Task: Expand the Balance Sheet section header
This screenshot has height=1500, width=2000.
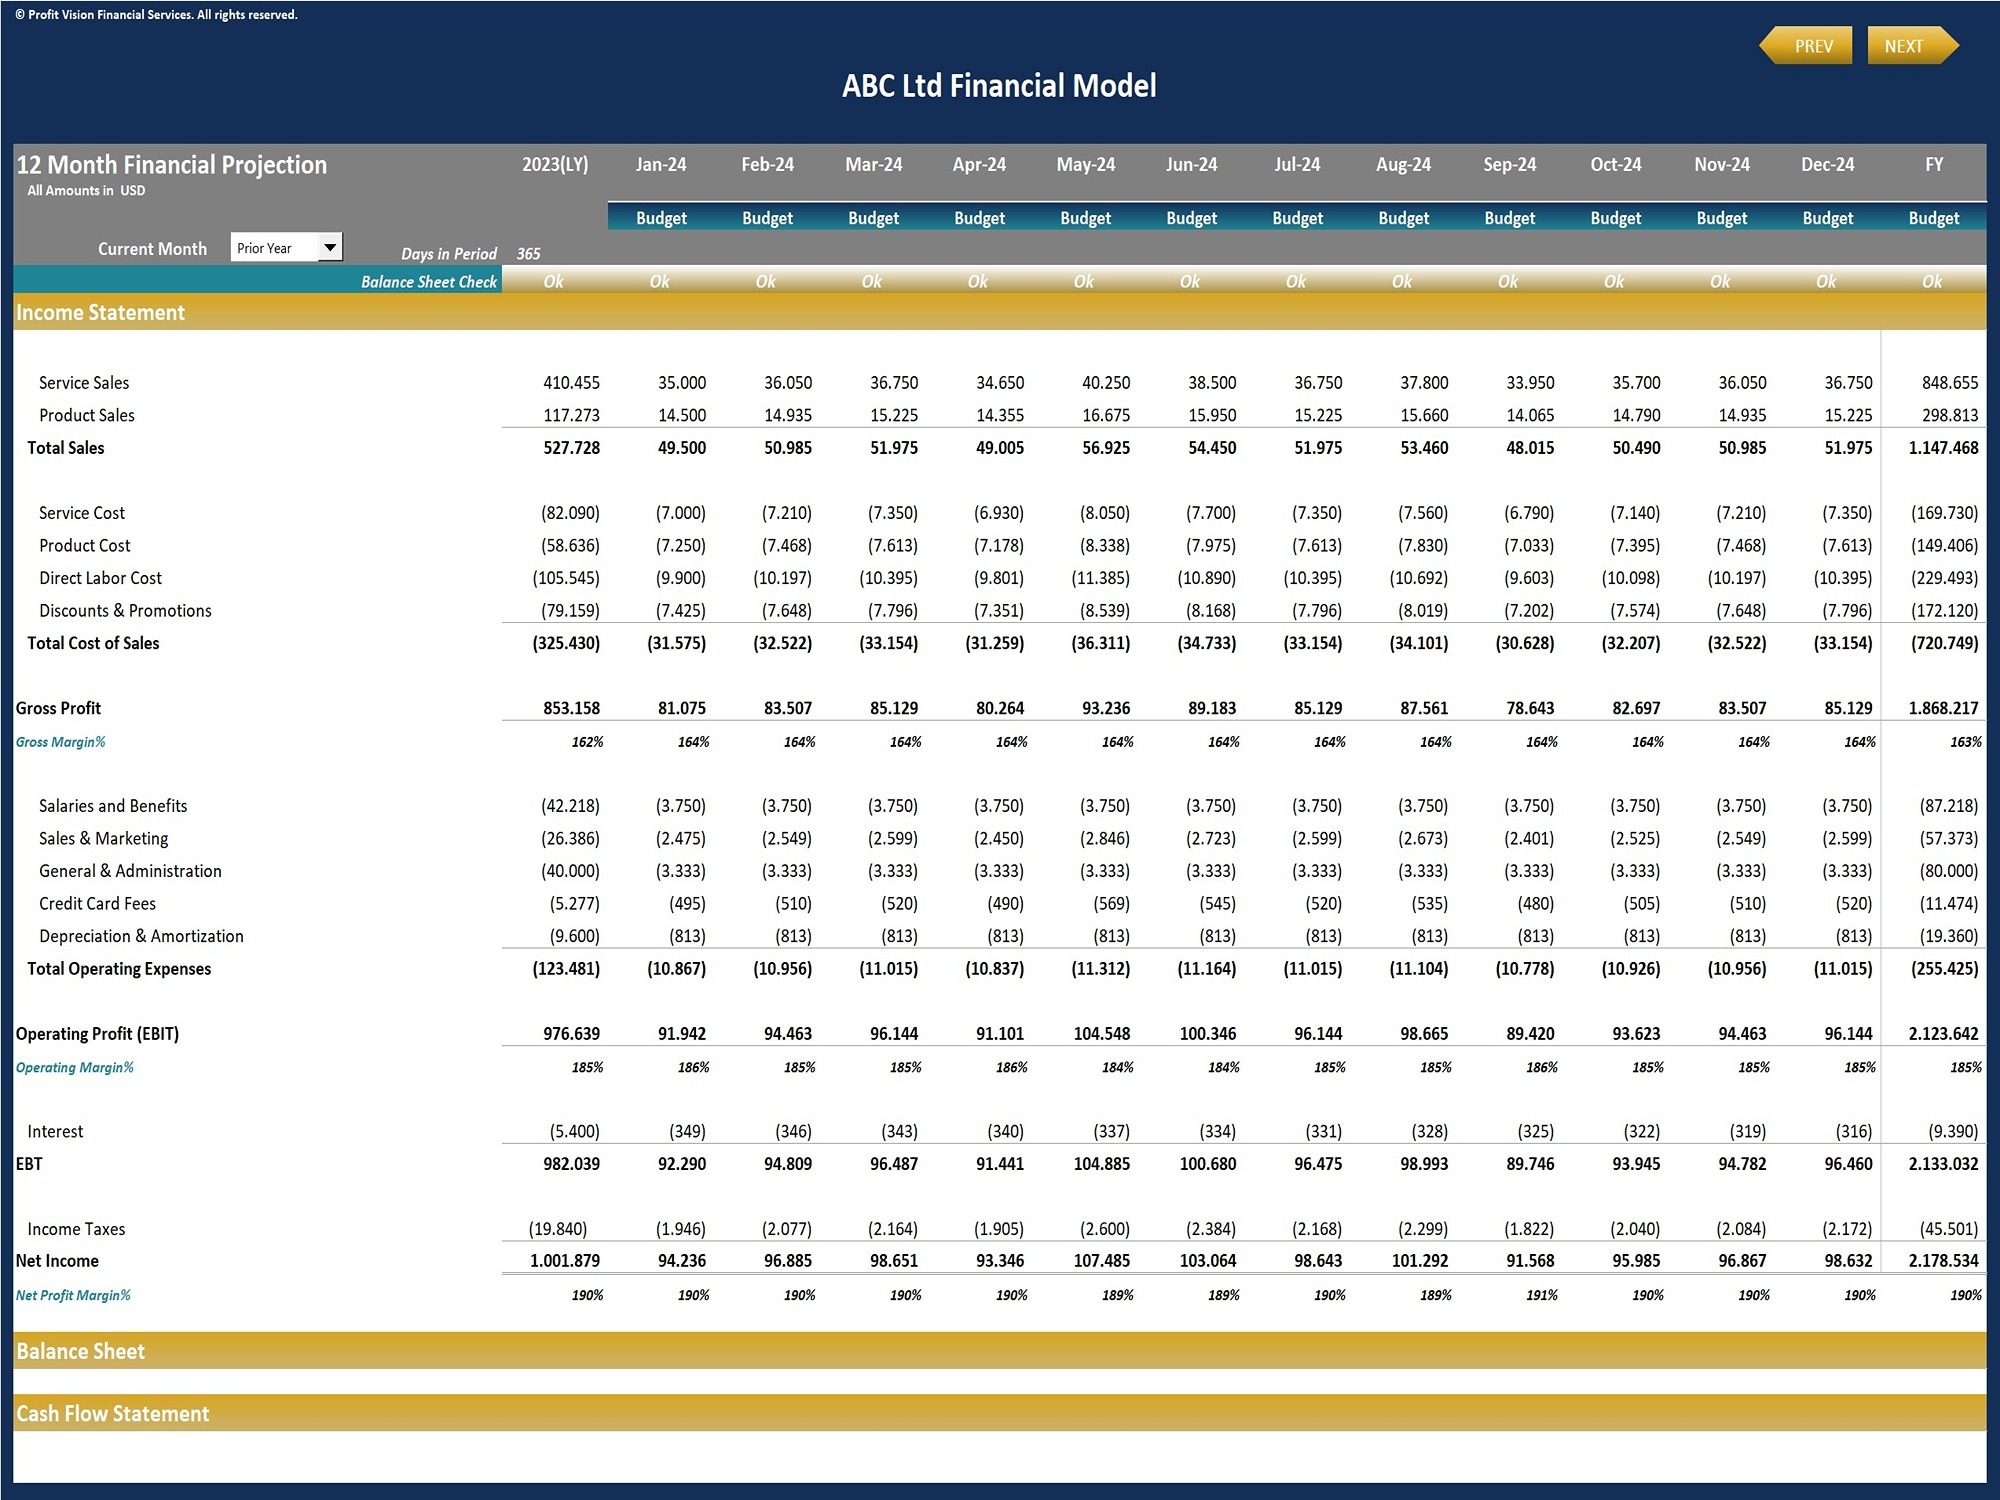Action: point(1000,1351)
